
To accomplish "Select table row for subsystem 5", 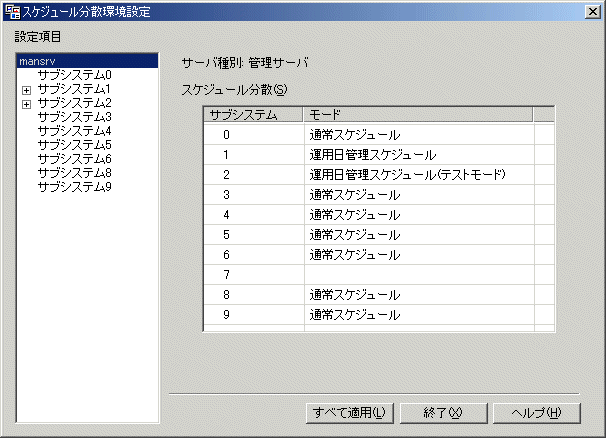I will (x=379, y=235).
